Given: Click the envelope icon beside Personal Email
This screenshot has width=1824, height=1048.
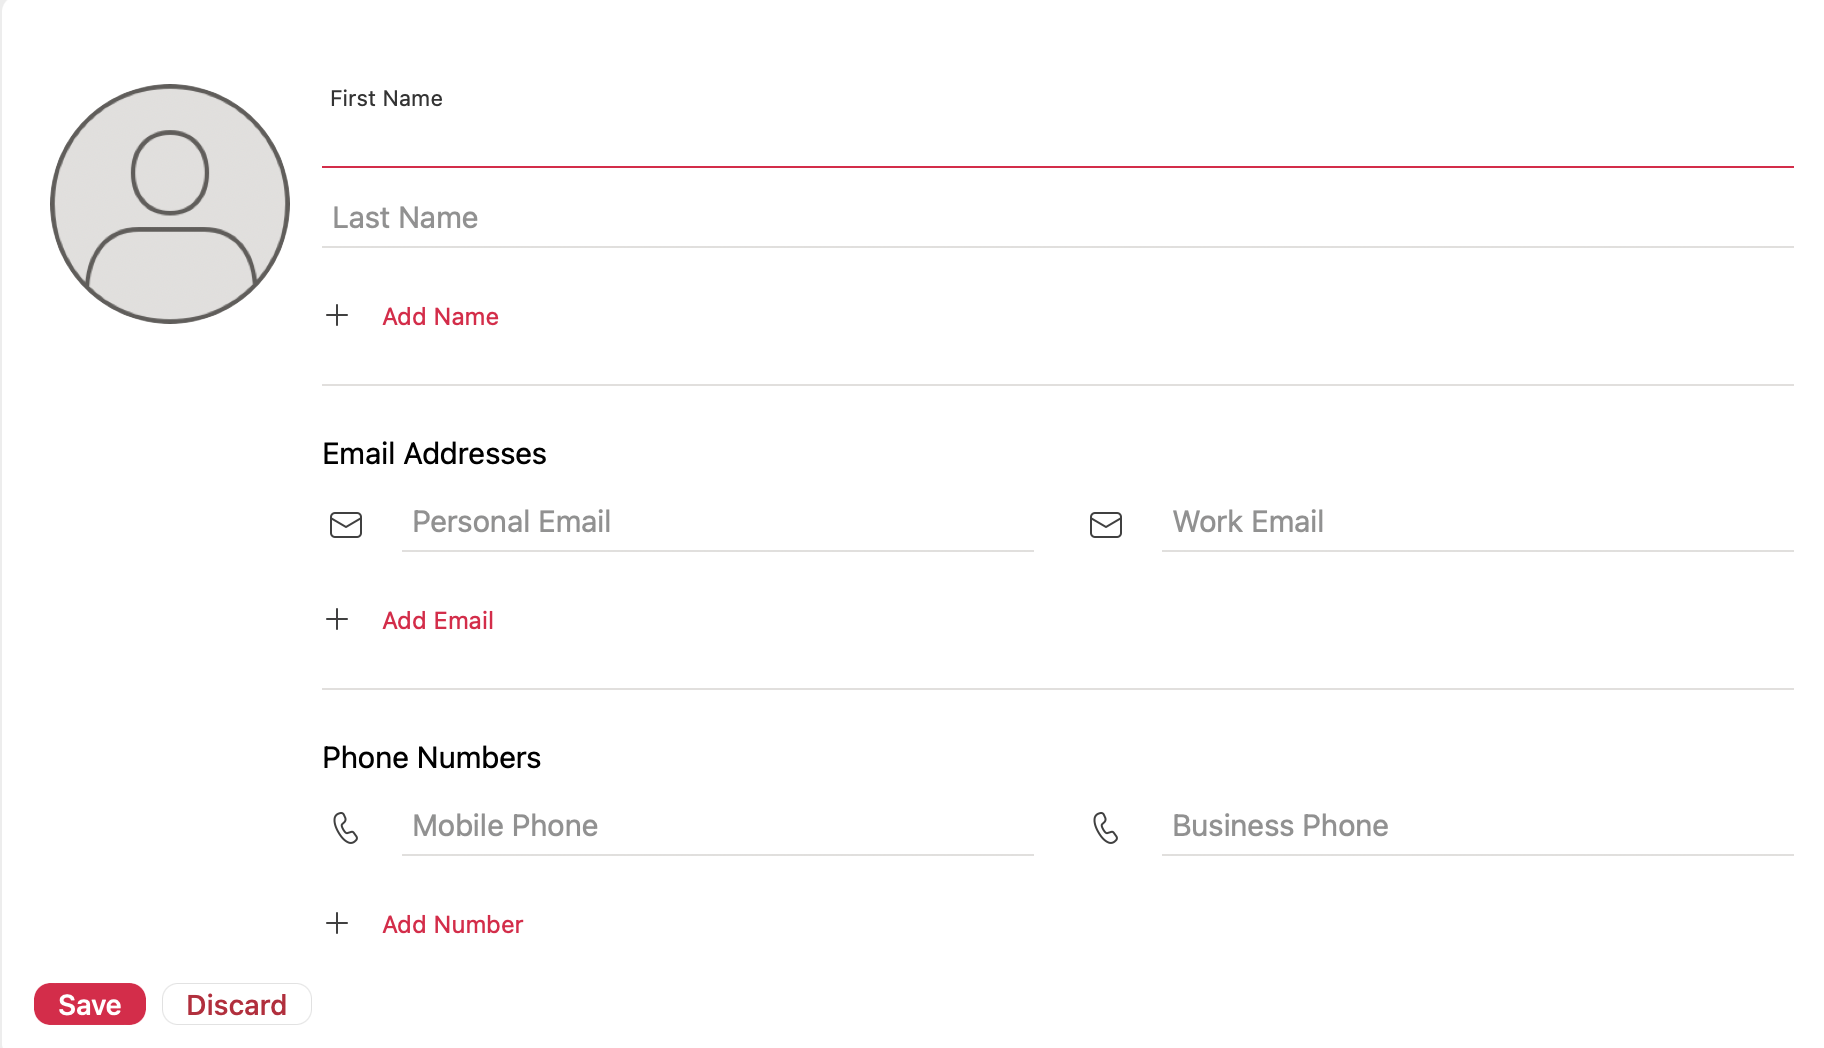Looking at the screenshot, I should coord(345,525).
